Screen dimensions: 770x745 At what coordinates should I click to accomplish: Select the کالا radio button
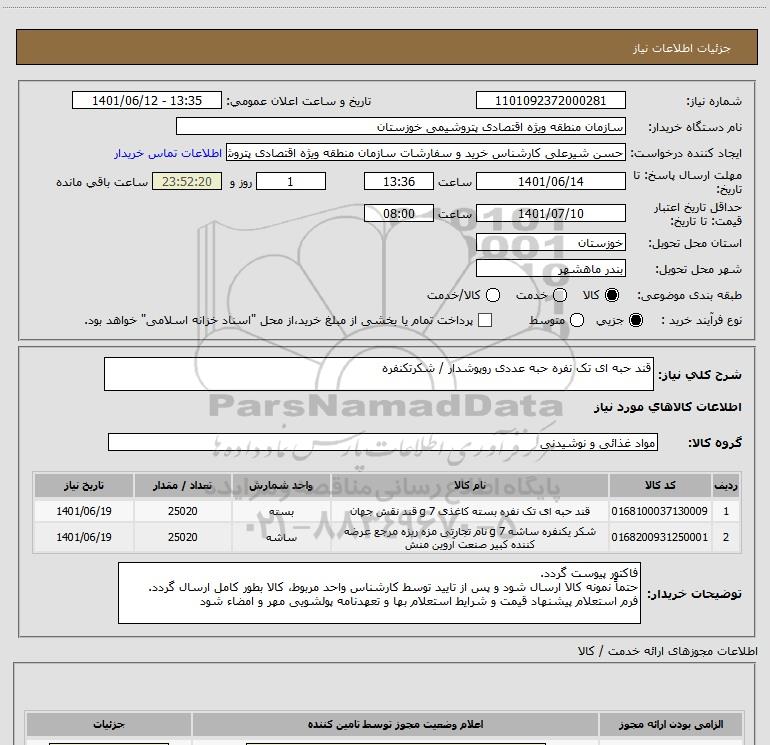point(612,295)
